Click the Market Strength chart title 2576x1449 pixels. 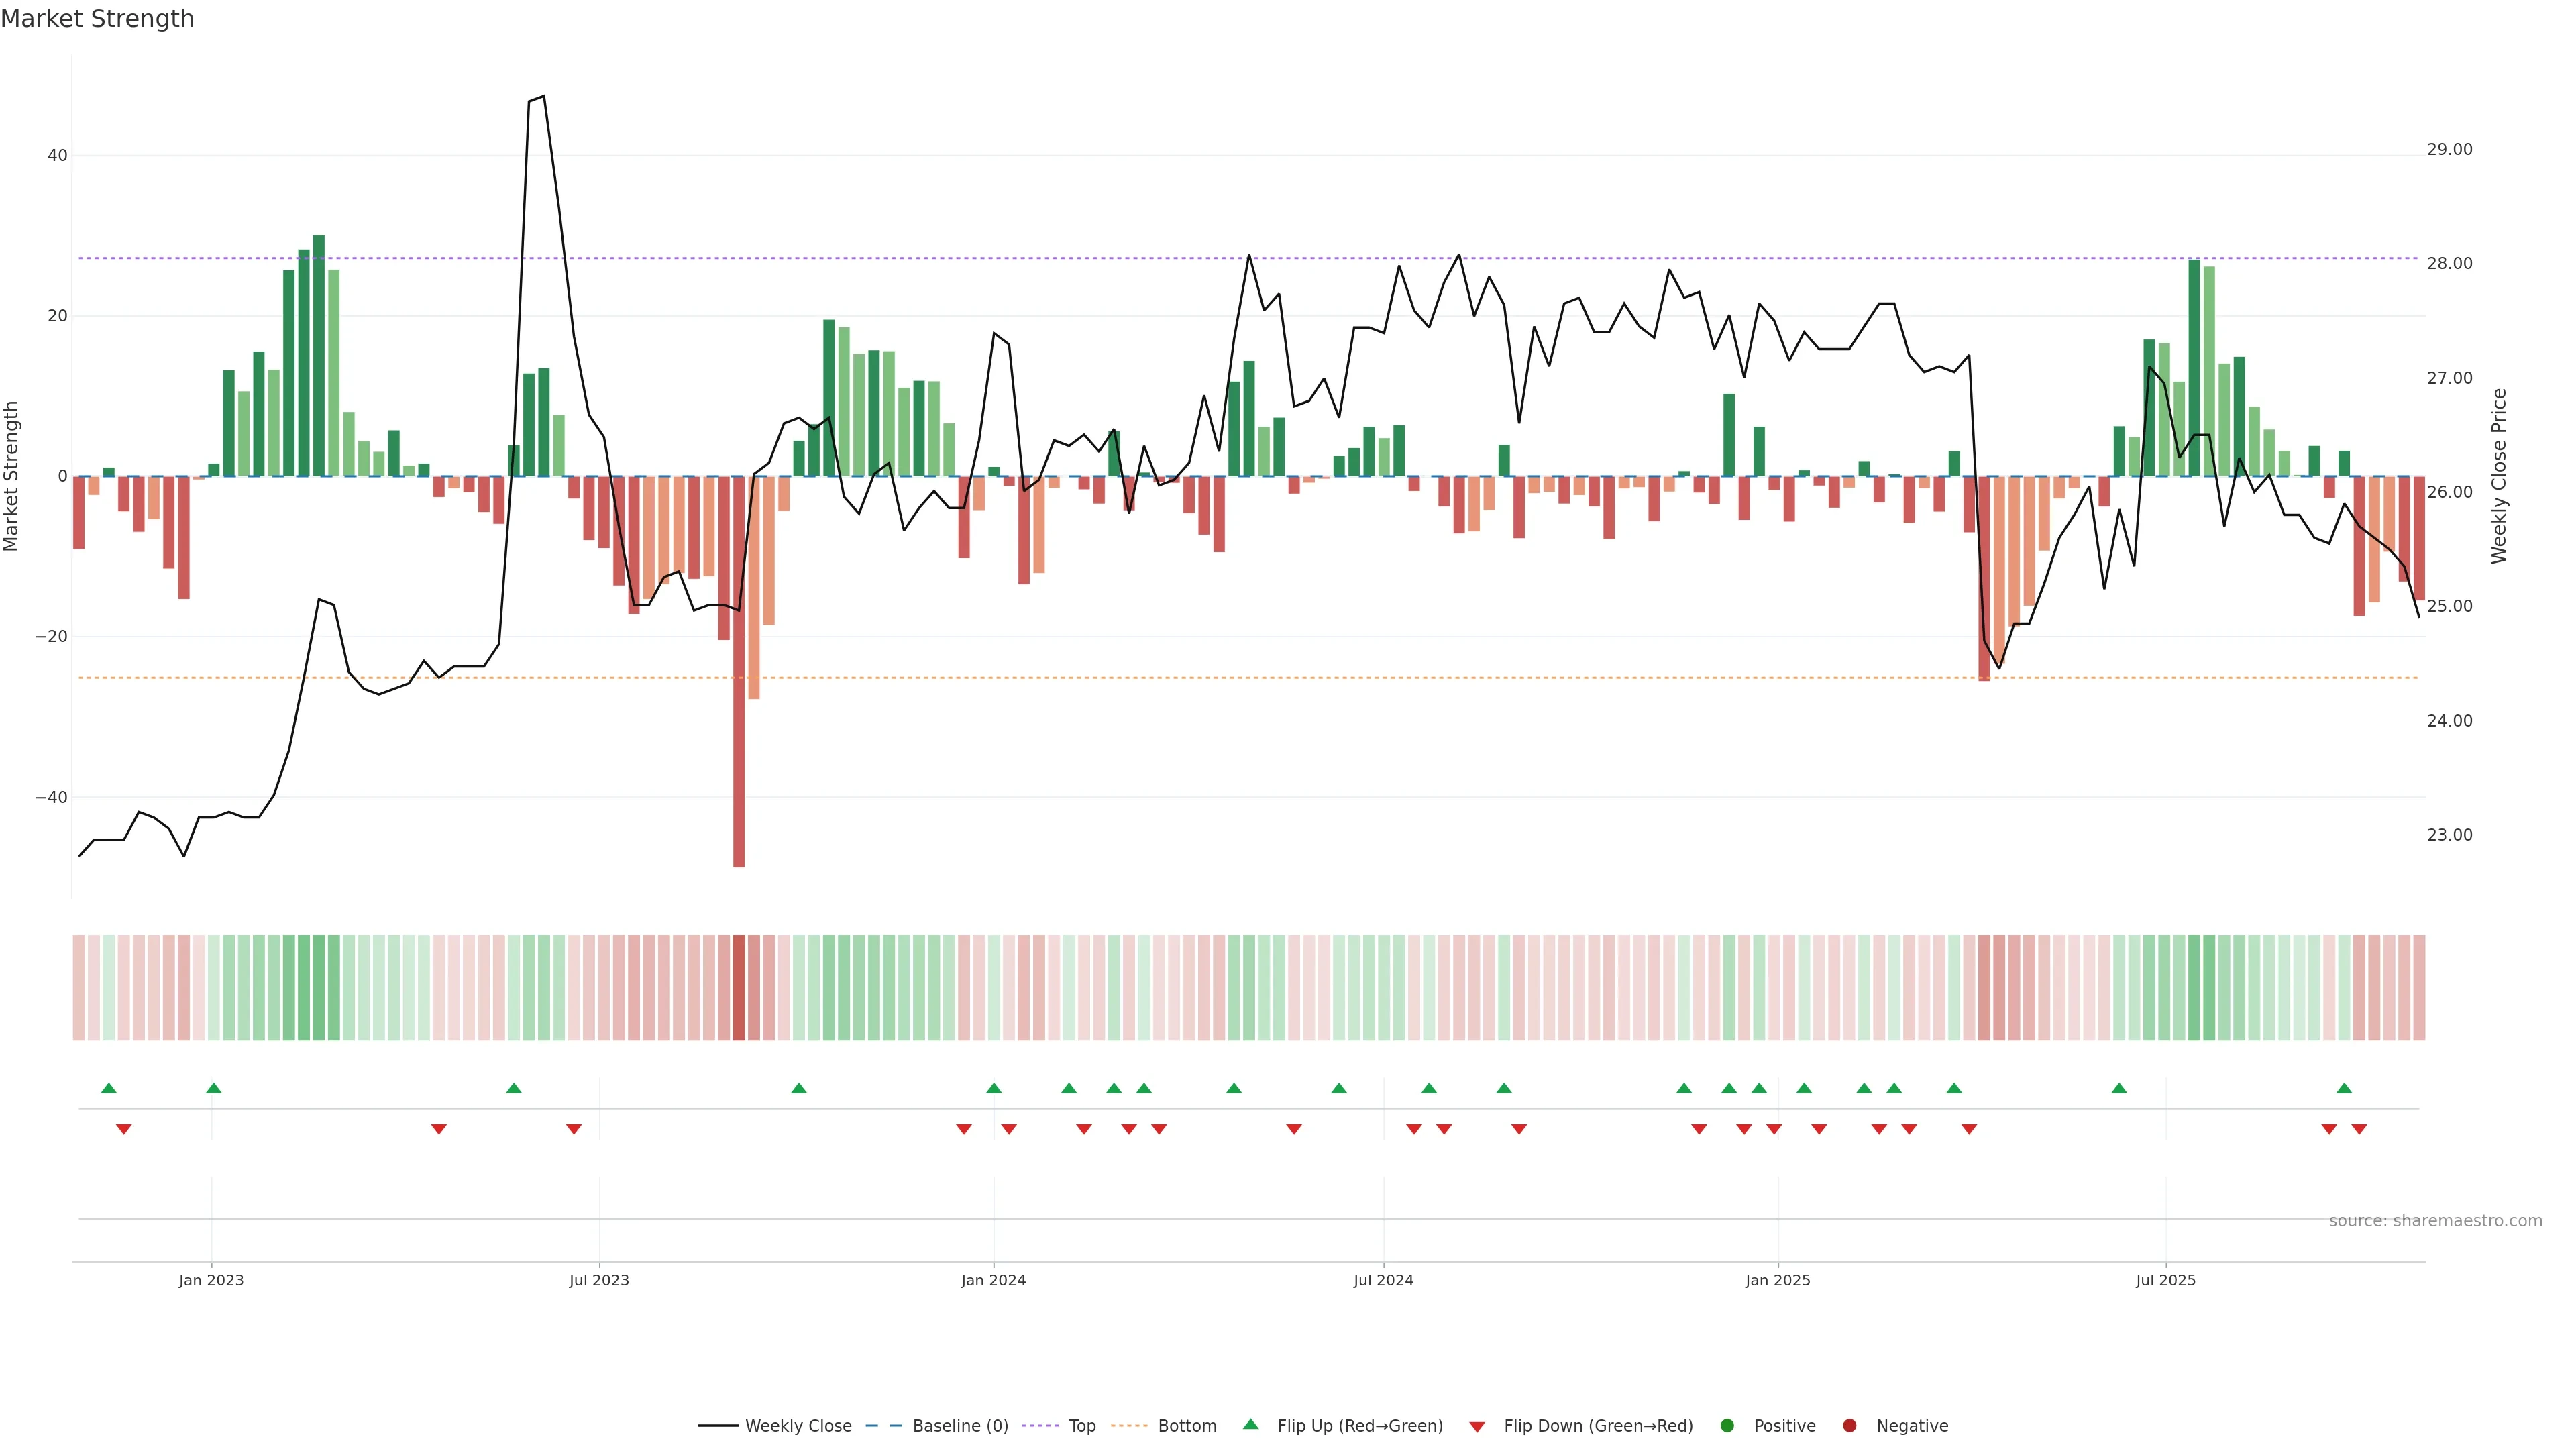point(97,19)
